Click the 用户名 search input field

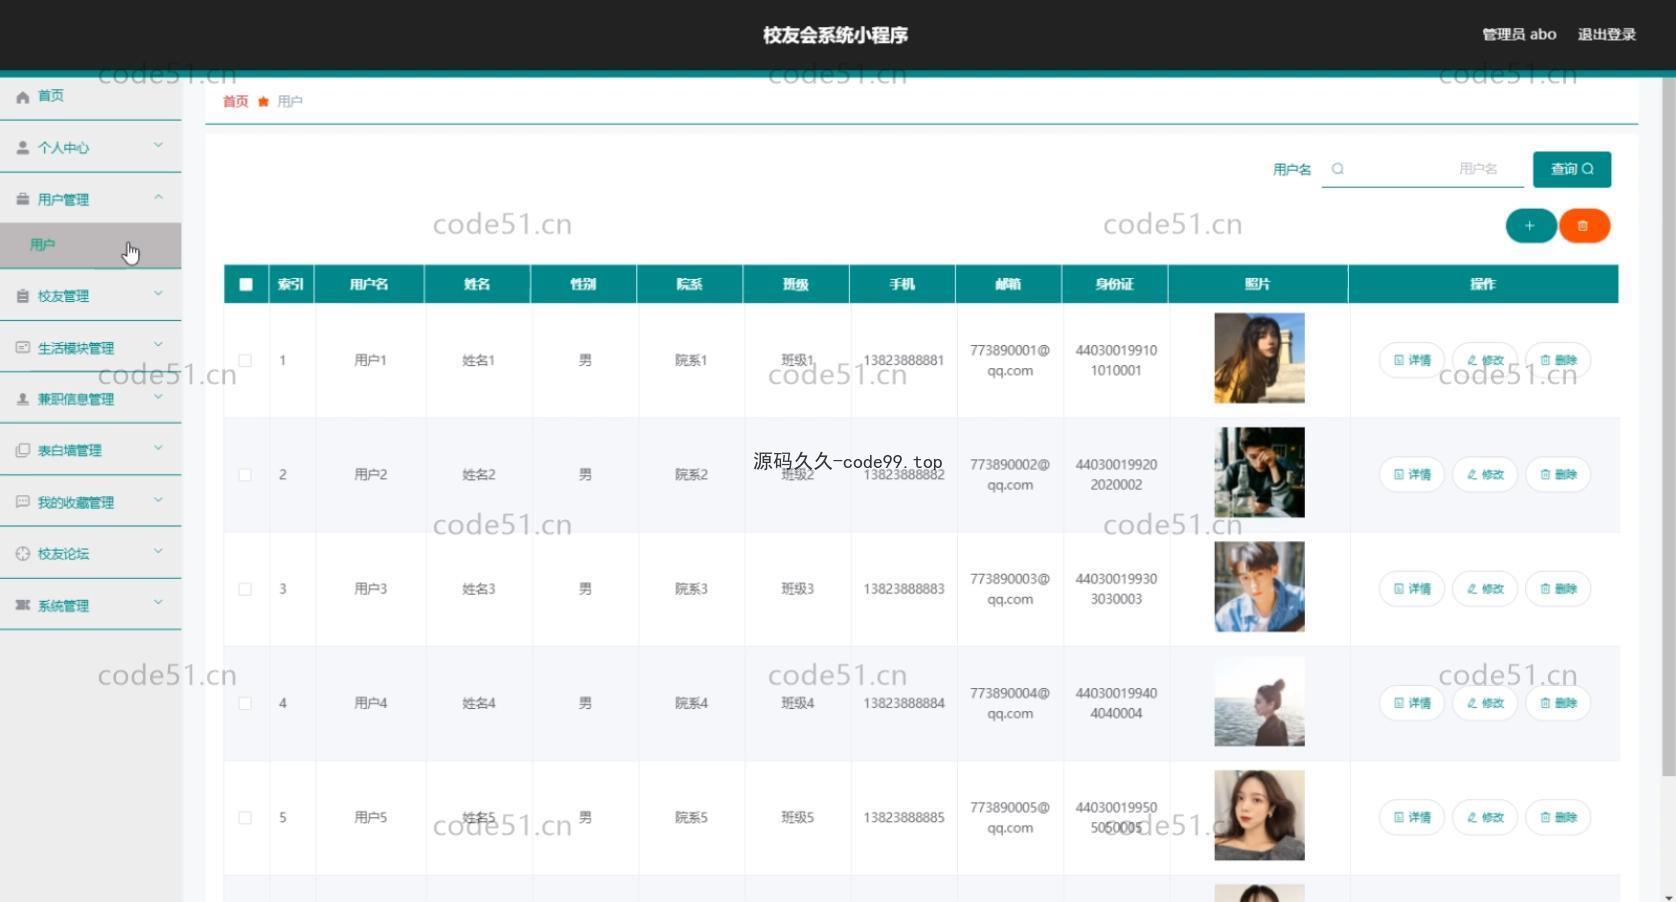1422,169
